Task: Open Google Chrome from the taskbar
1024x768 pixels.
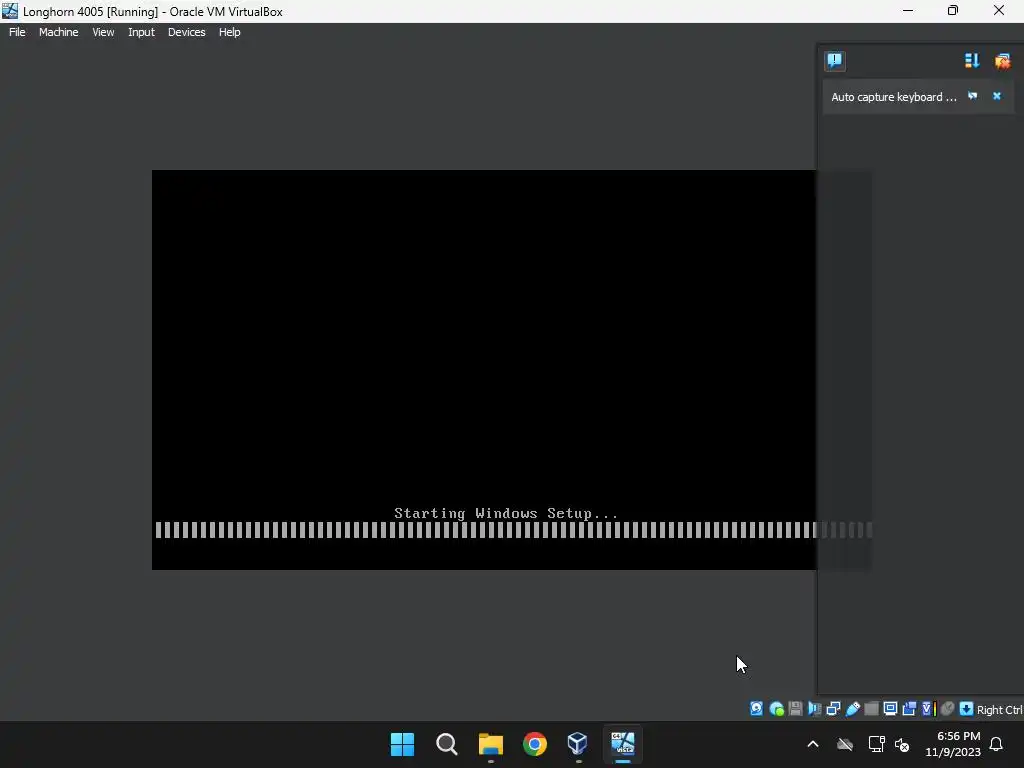Action: (535, 744)
